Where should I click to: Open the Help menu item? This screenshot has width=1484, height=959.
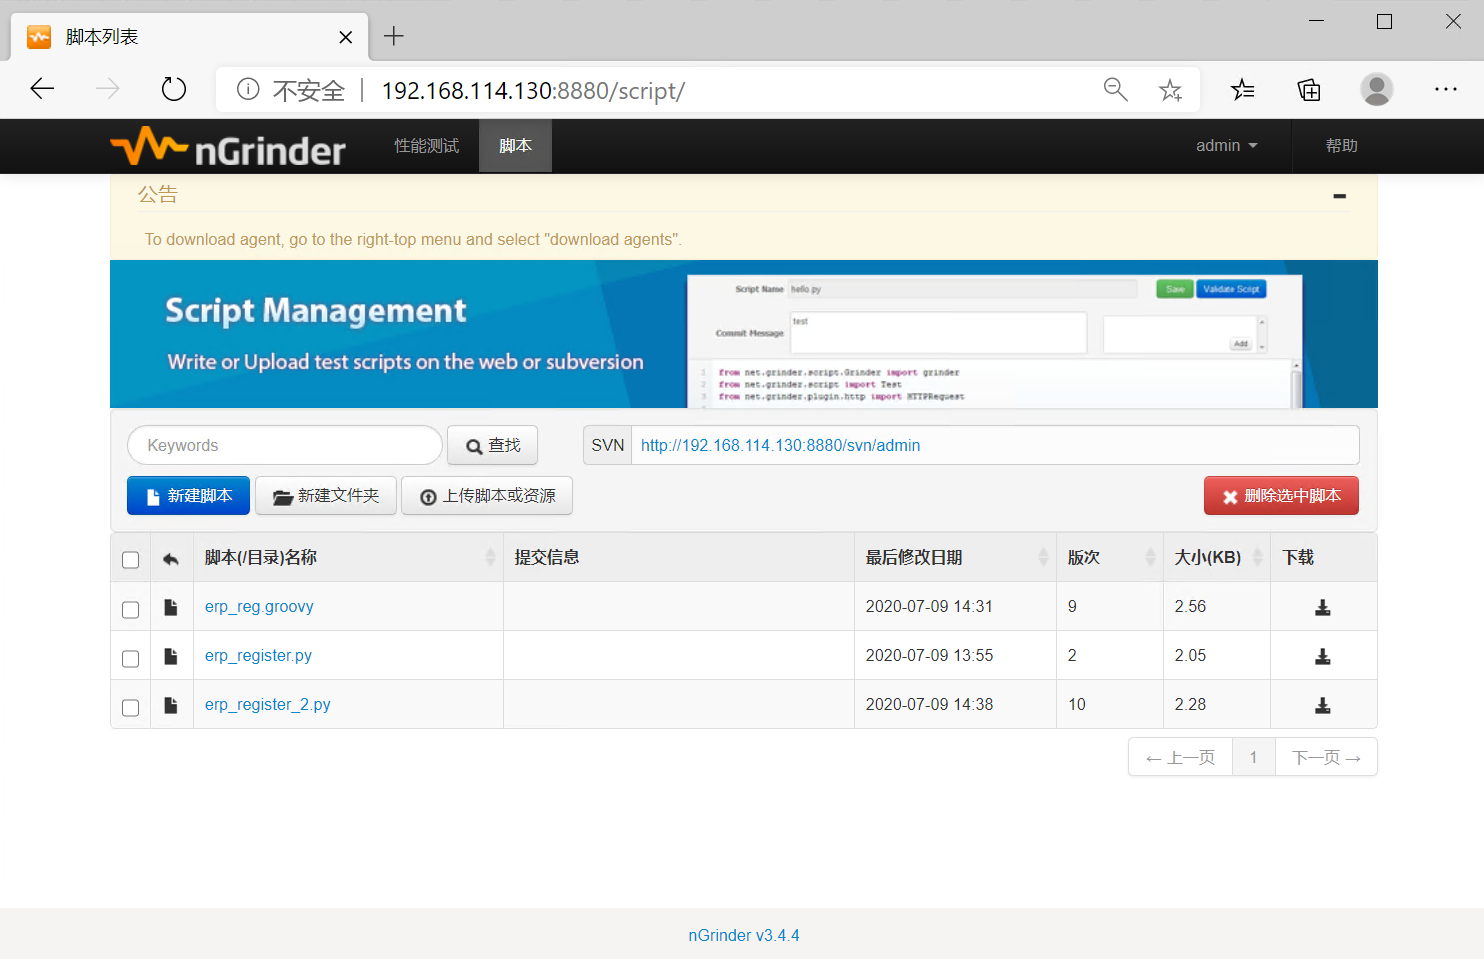[x=1341, y=146]
